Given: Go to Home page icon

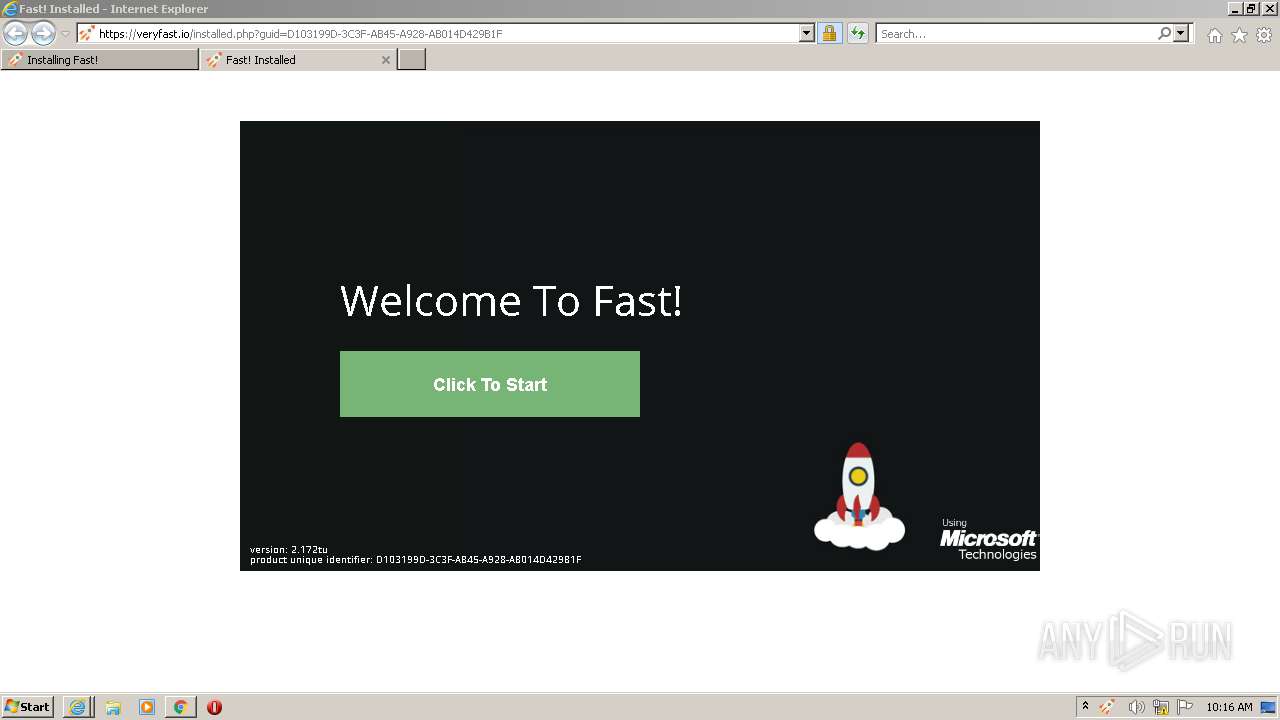Looking at the screenshot, I should tap(1214, 35).
